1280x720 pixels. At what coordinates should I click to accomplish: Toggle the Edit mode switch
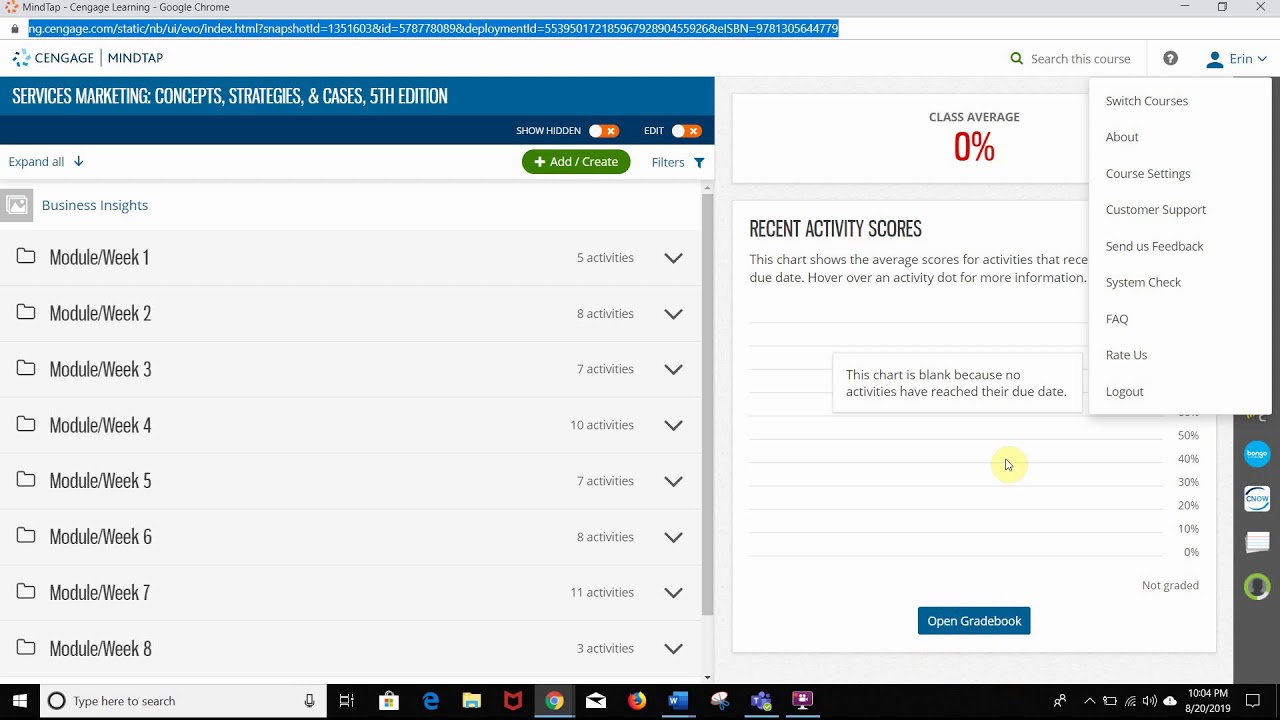coord(686,131)
